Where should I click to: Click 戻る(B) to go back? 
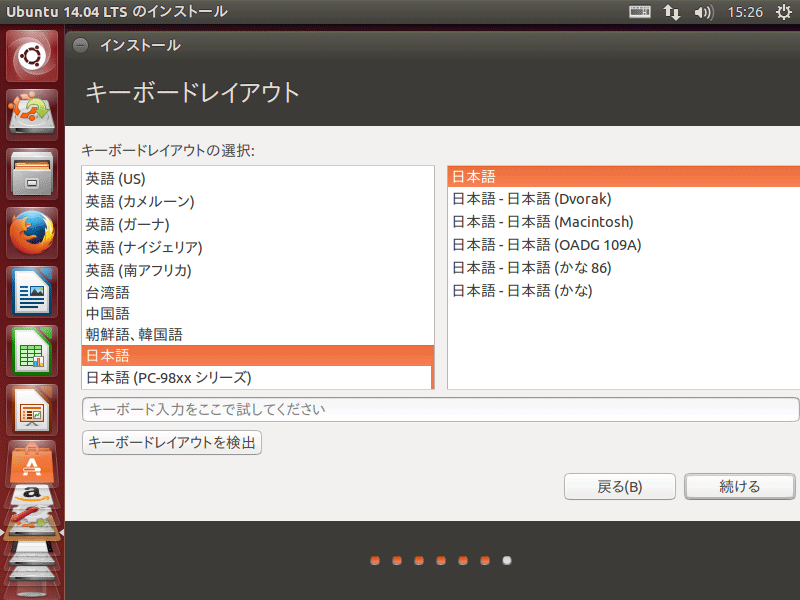point(620,487)
